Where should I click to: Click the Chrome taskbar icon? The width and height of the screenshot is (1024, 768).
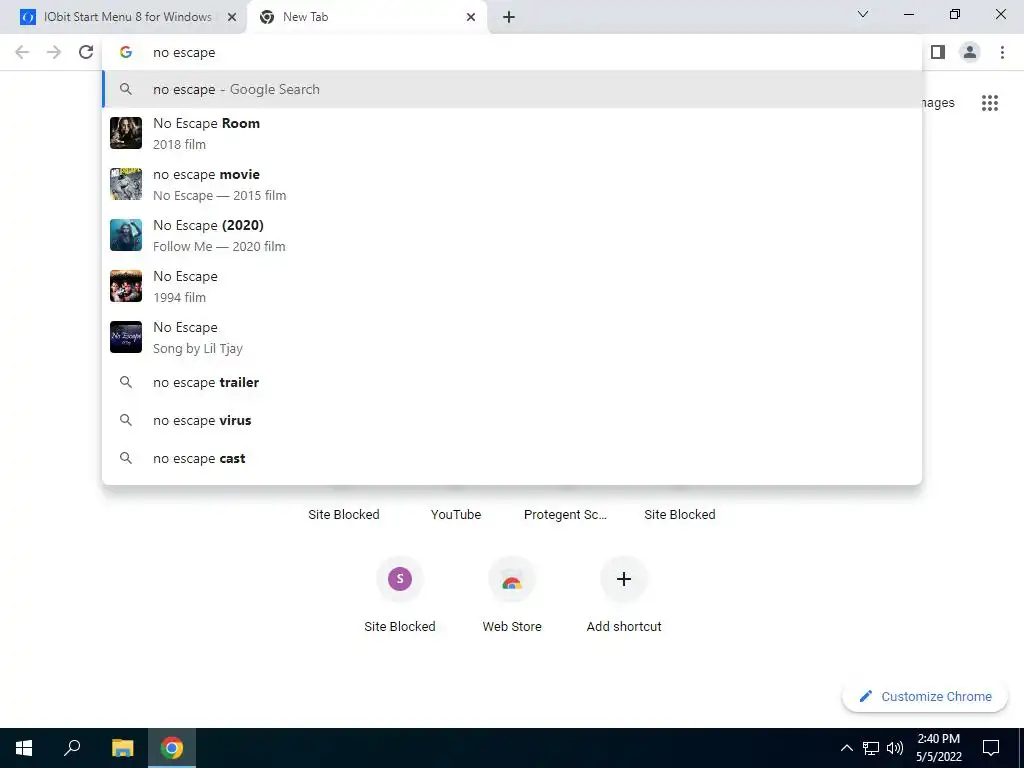tap(172, 748)
